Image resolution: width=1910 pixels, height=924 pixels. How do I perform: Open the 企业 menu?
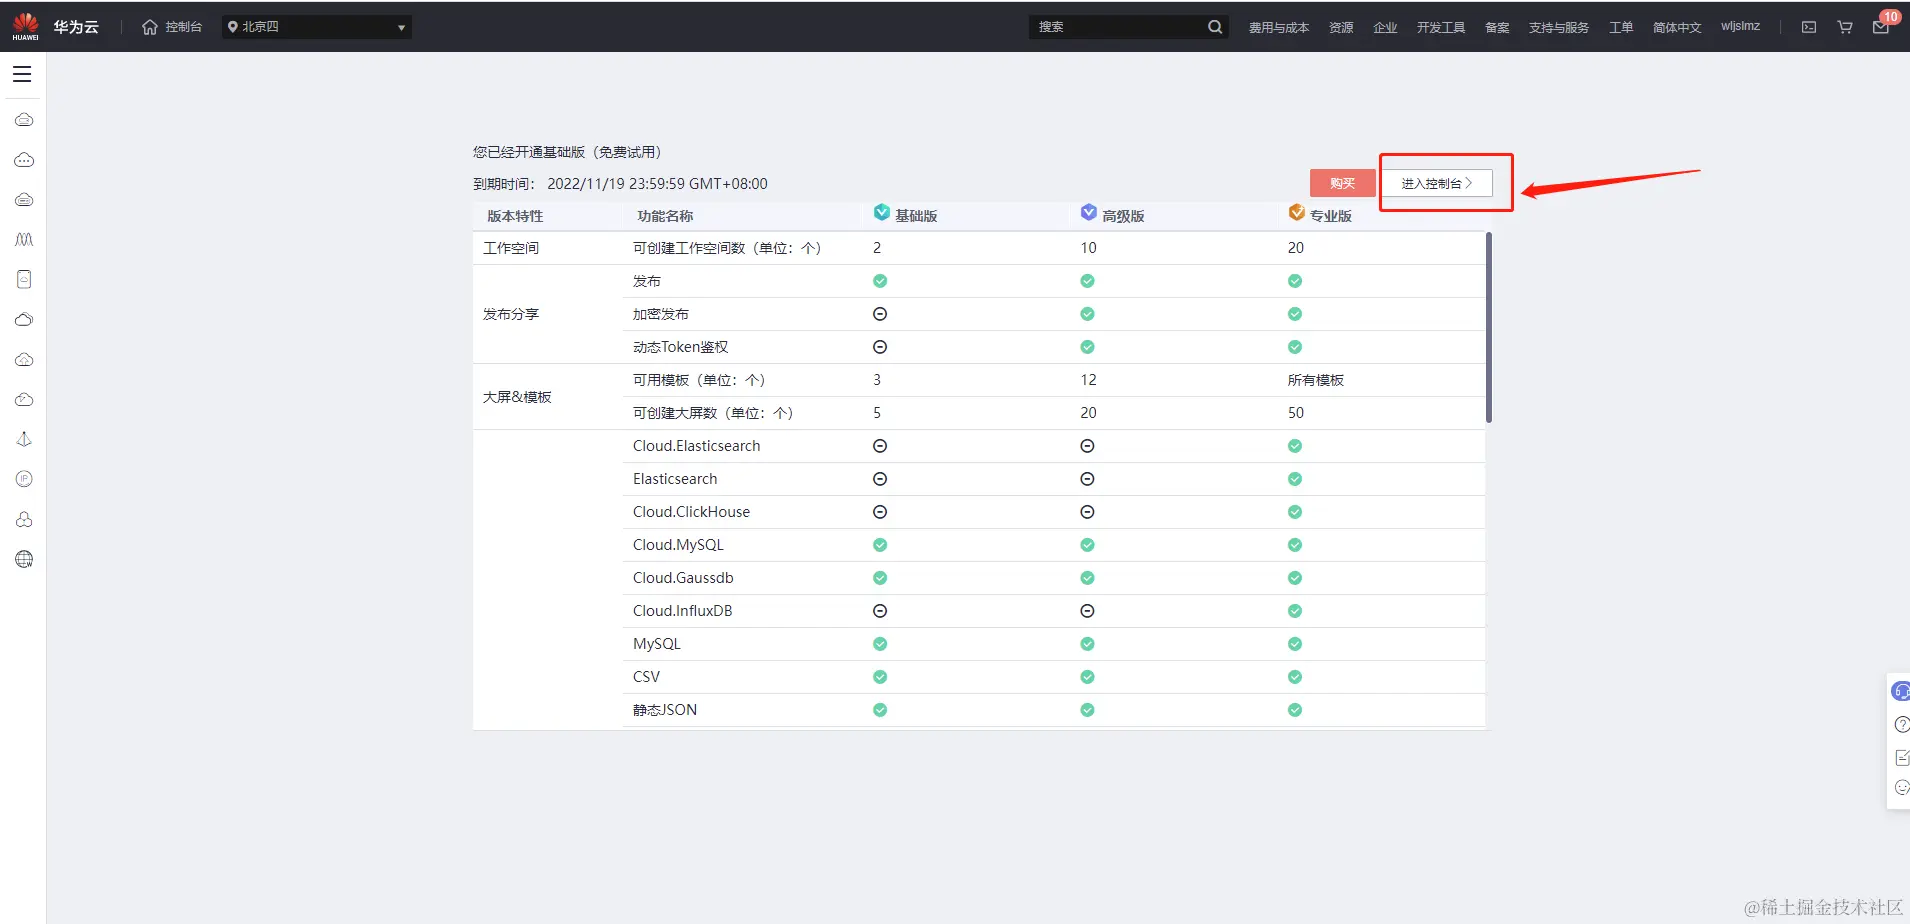pos(1385,27)
